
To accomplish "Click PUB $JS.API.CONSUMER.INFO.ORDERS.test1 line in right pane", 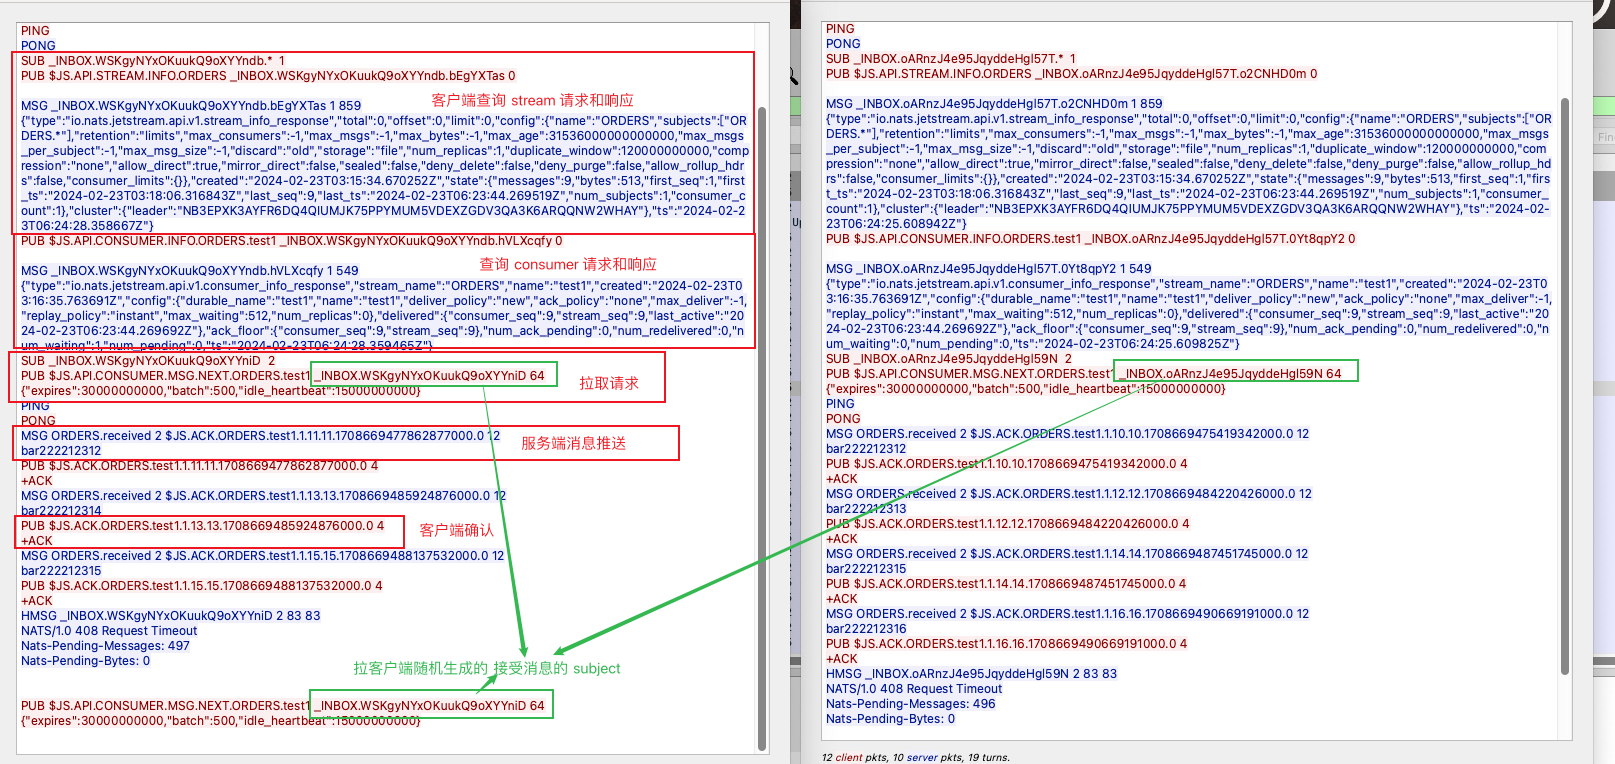I will coord(1090,239).
